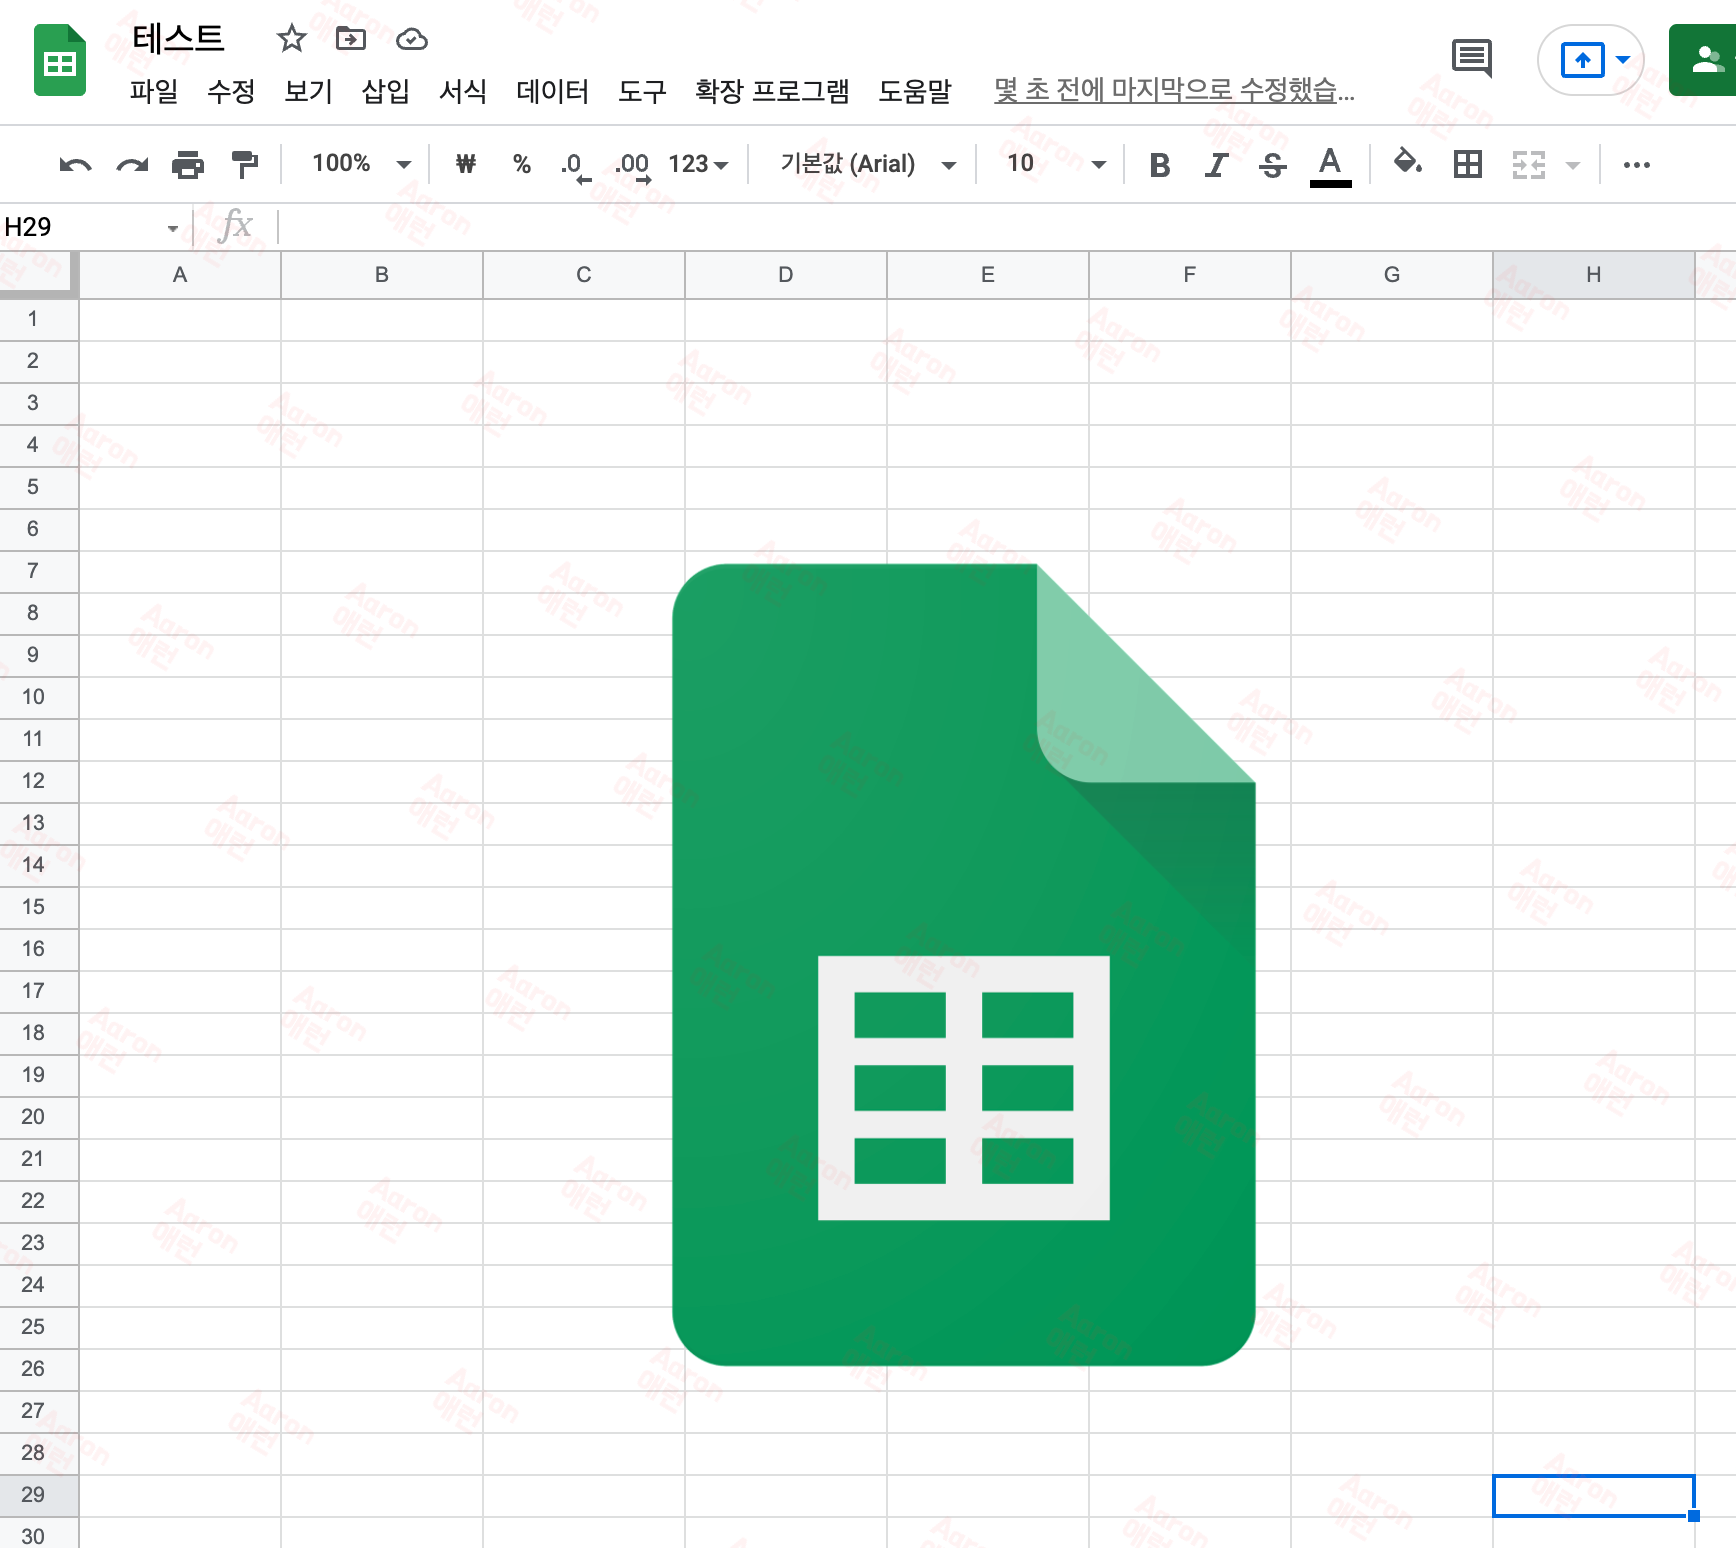This screenshot has height=1548, width=1736.
Task: Open the 서식 menu
Action: click(x=463, y=91)
